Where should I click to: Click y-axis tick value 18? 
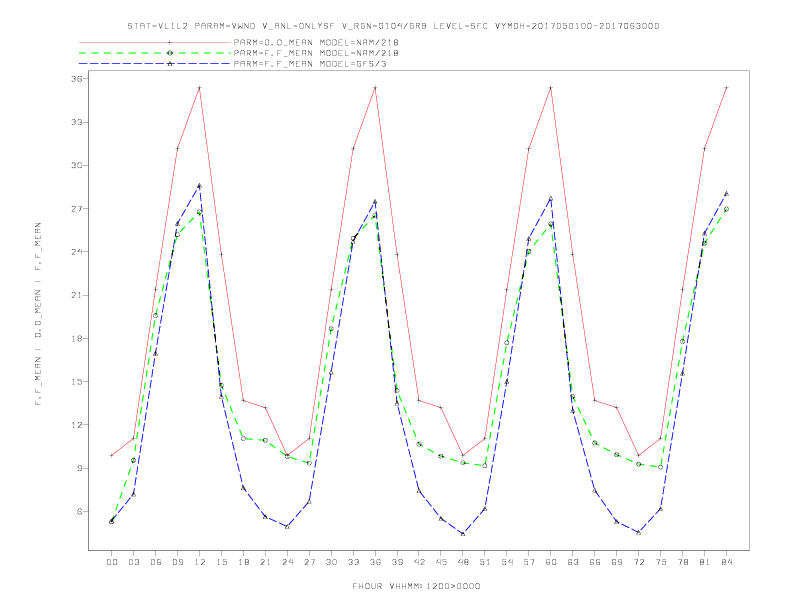click(76, 339)
